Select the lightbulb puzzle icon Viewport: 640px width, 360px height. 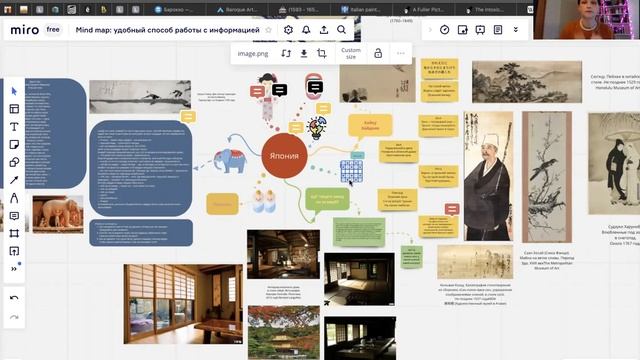(317, 128)
